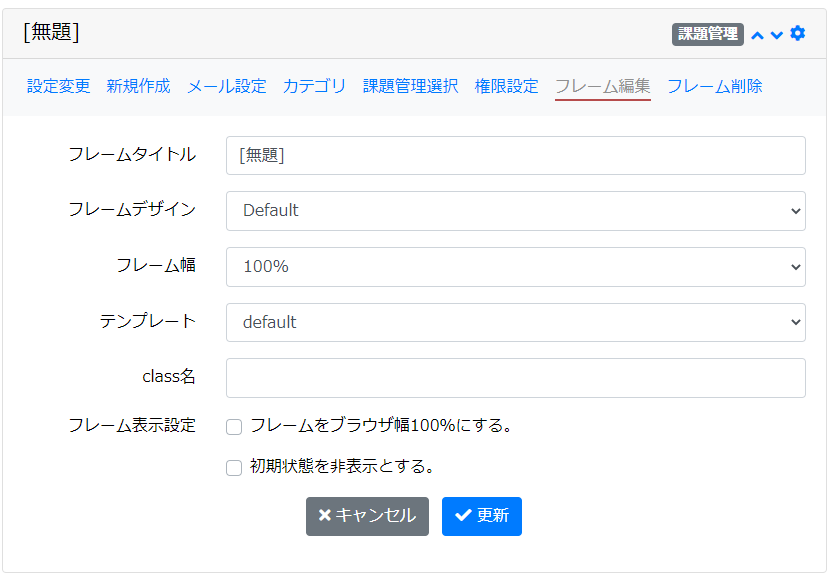Image resolution: width=833 pixels, height=585 pixels.
Task: Click the キャンセル button
Action: [x=366, y=516]
